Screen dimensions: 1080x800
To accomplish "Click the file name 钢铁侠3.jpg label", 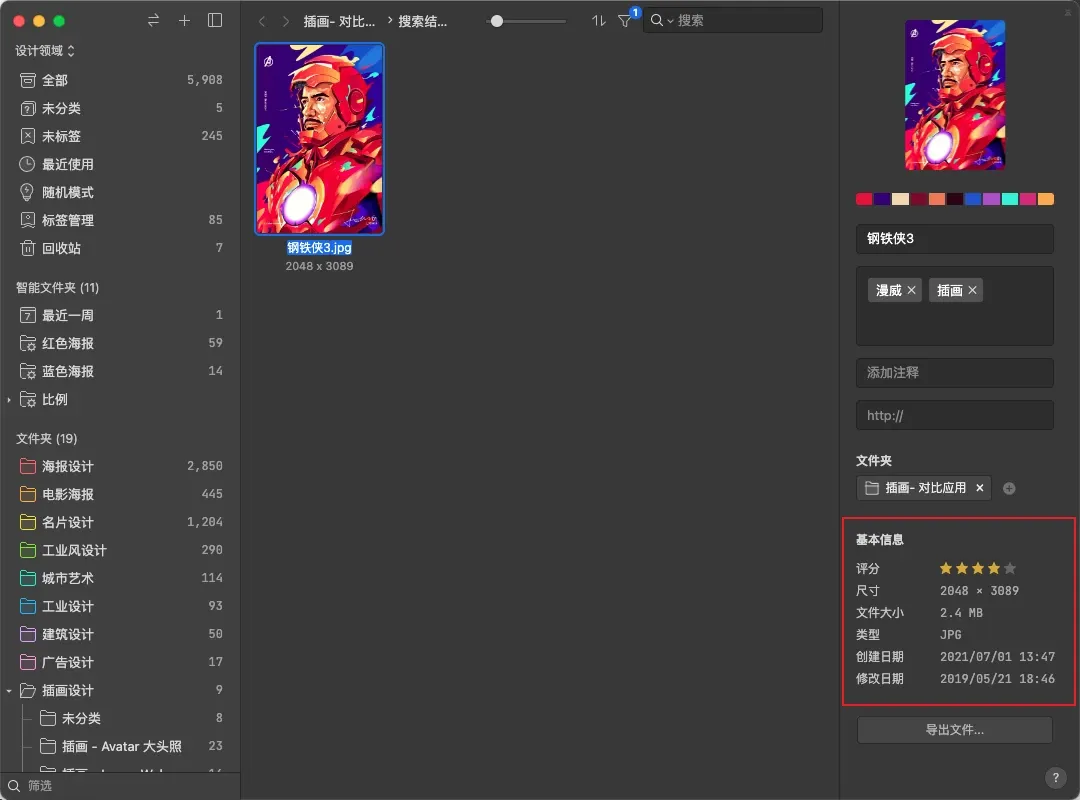I will point(320,248).
